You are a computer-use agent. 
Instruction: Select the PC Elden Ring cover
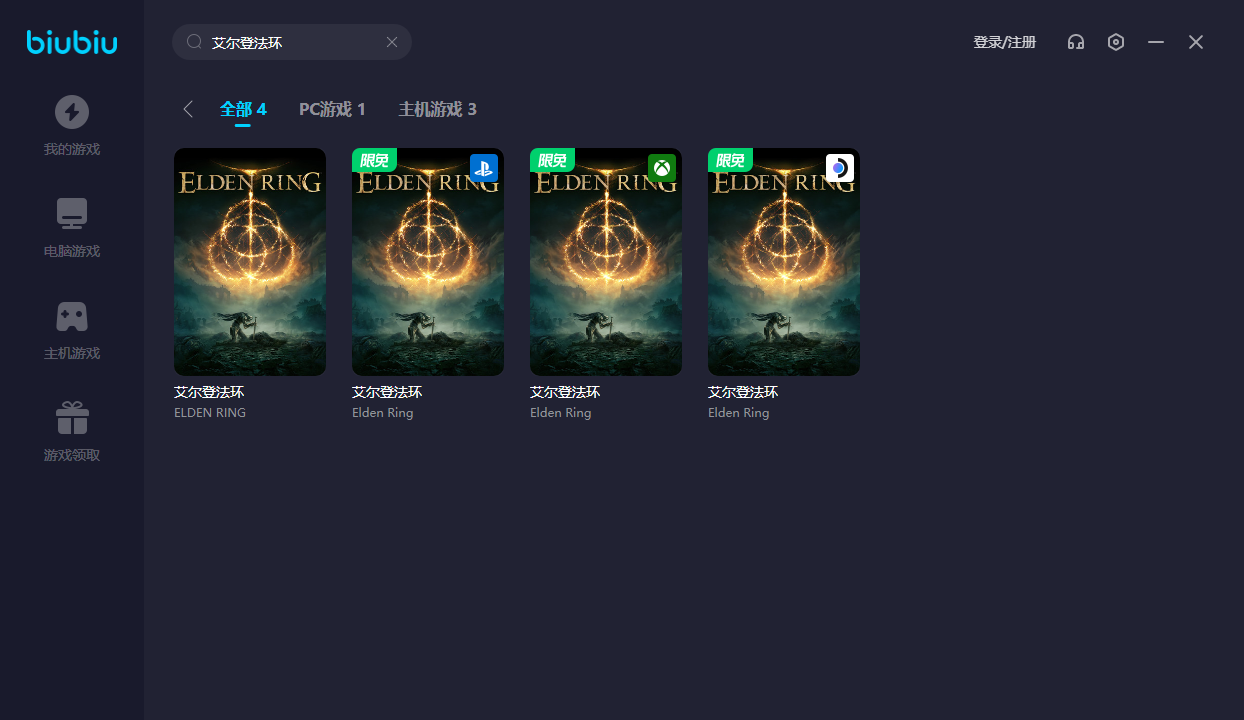coord(250,262)
